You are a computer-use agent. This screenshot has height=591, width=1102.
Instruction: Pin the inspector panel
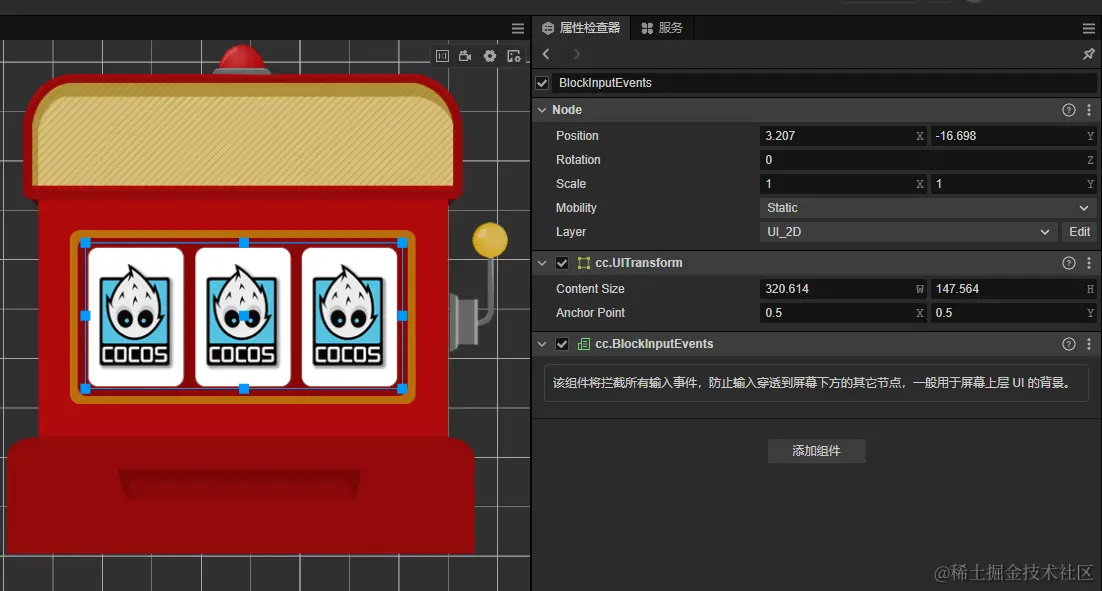click(1088, 54)
